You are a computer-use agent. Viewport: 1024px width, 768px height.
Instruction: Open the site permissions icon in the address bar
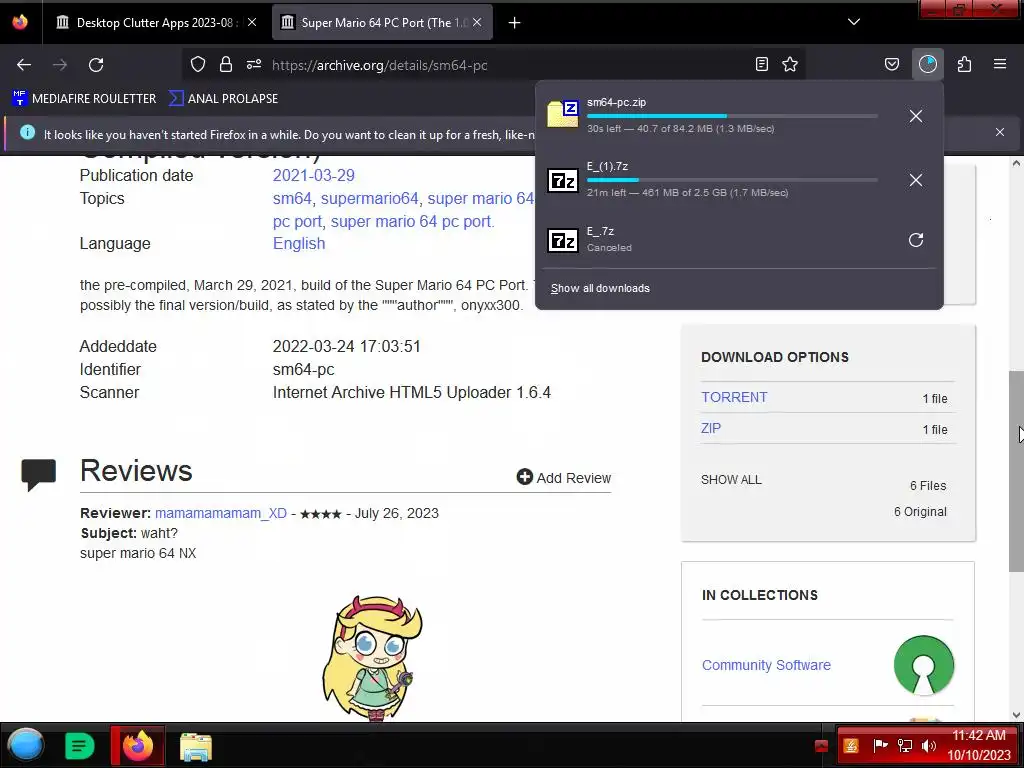point(254,64)
